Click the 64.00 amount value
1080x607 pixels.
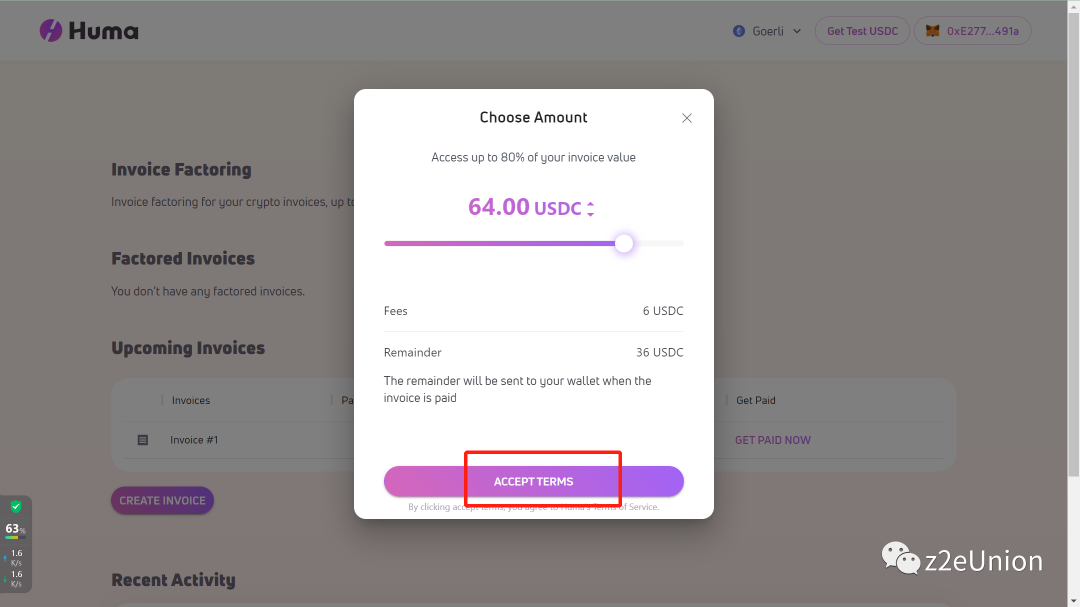pyautogui.click(x=499, y=207)
